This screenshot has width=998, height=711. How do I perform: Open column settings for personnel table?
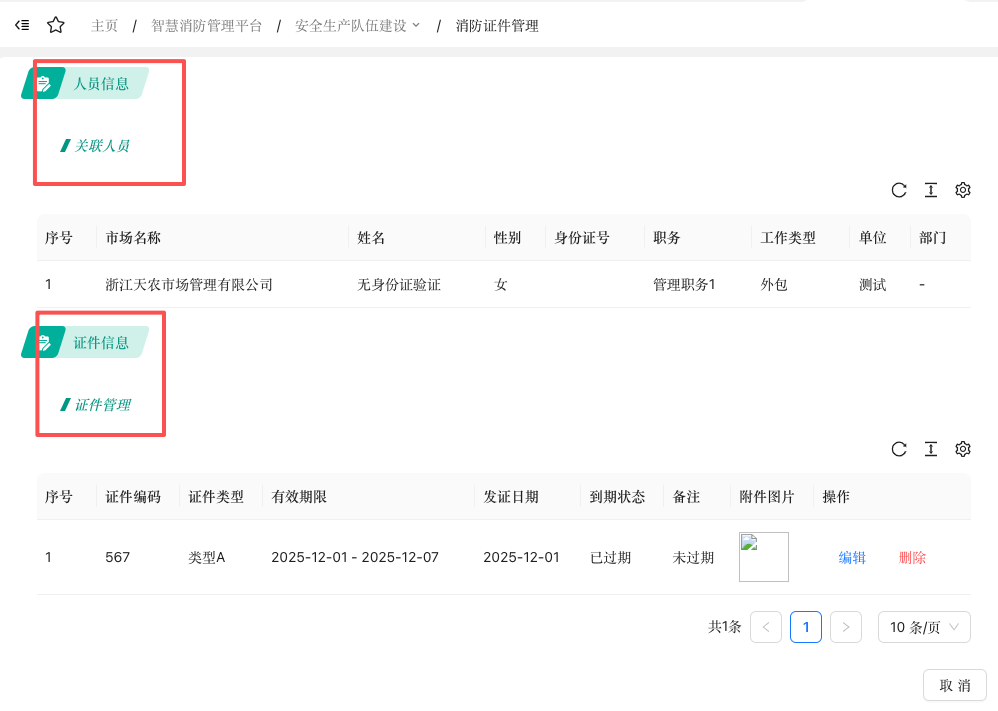click(x=963, y=190)
